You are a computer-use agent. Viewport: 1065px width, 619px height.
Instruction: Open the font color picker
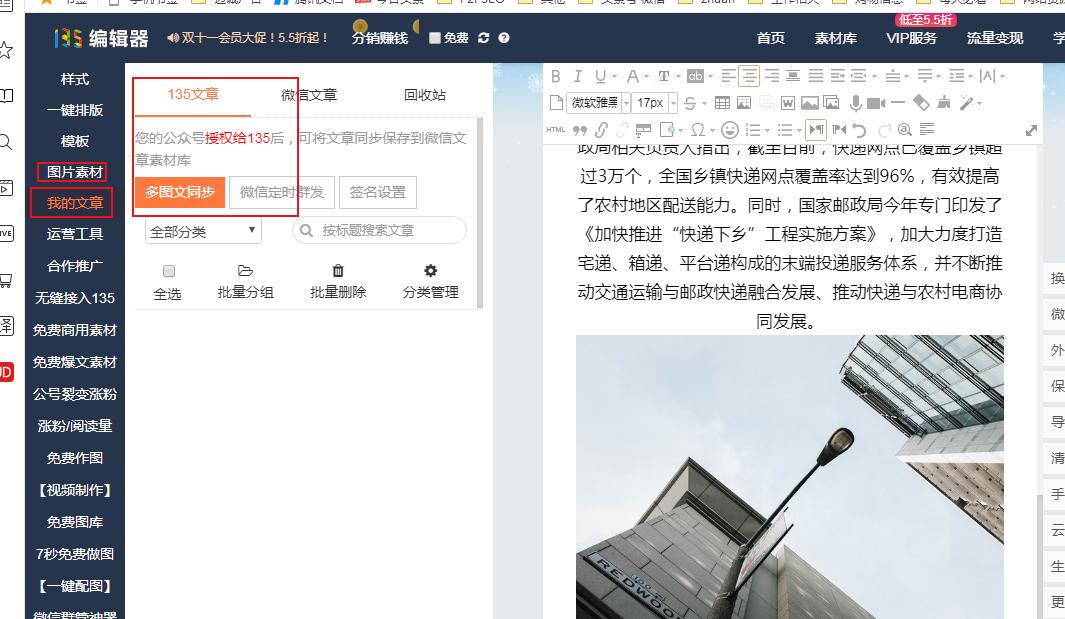coord(632,75)
